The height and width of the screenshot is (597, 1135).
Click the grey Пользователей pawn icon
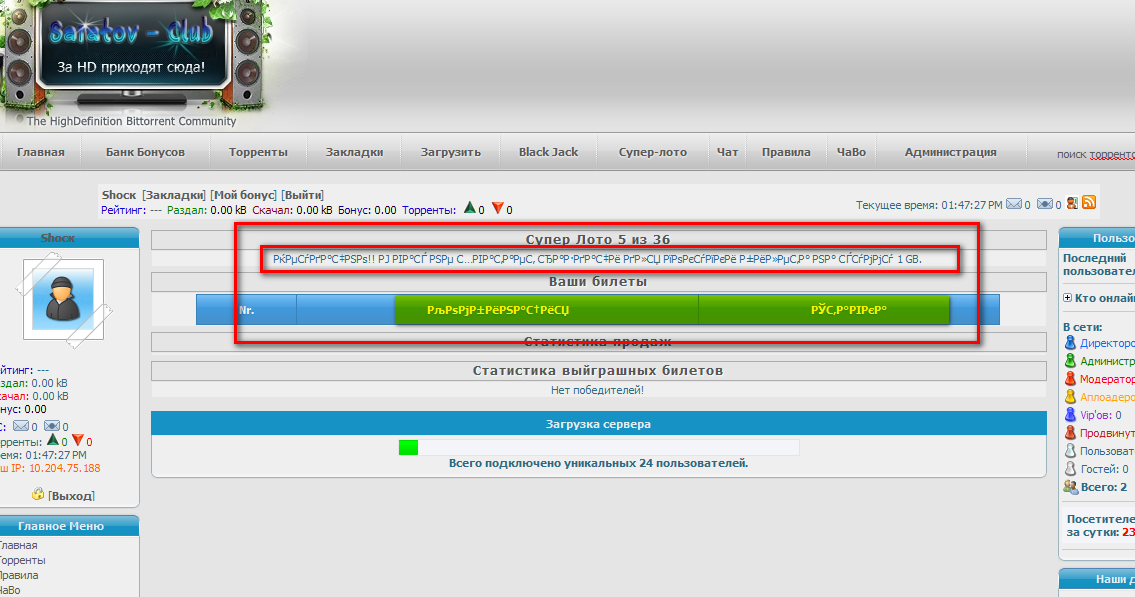[x=1070, y=451]
